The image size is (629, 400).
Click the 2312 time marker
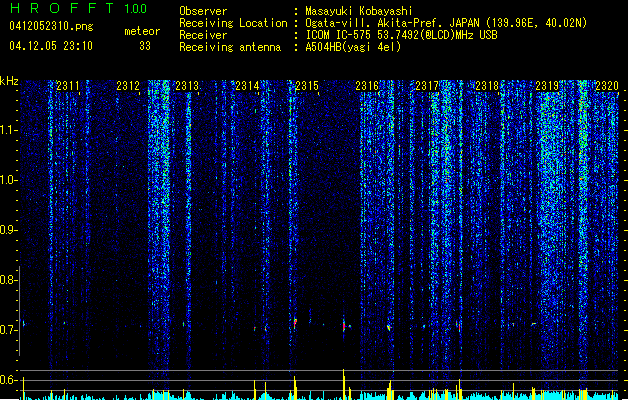[128, 86]
